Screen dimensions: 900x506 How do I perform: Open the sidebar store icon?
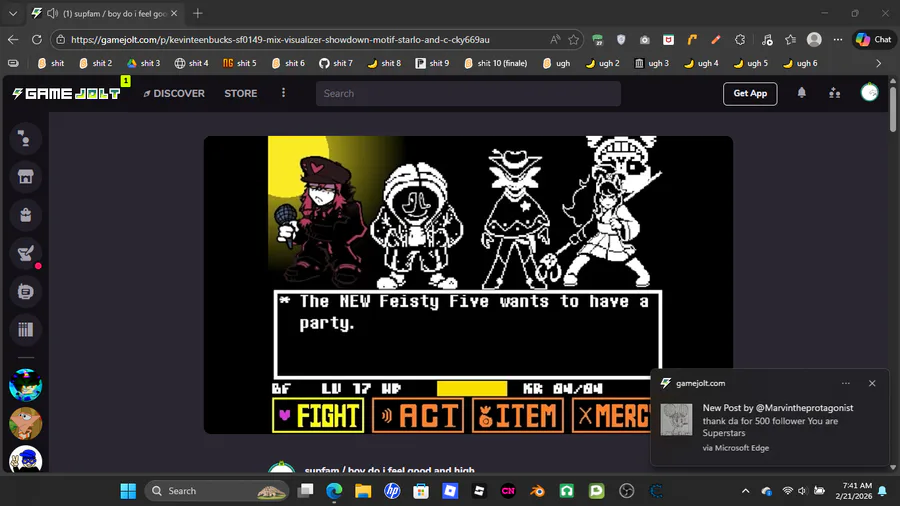25,177
